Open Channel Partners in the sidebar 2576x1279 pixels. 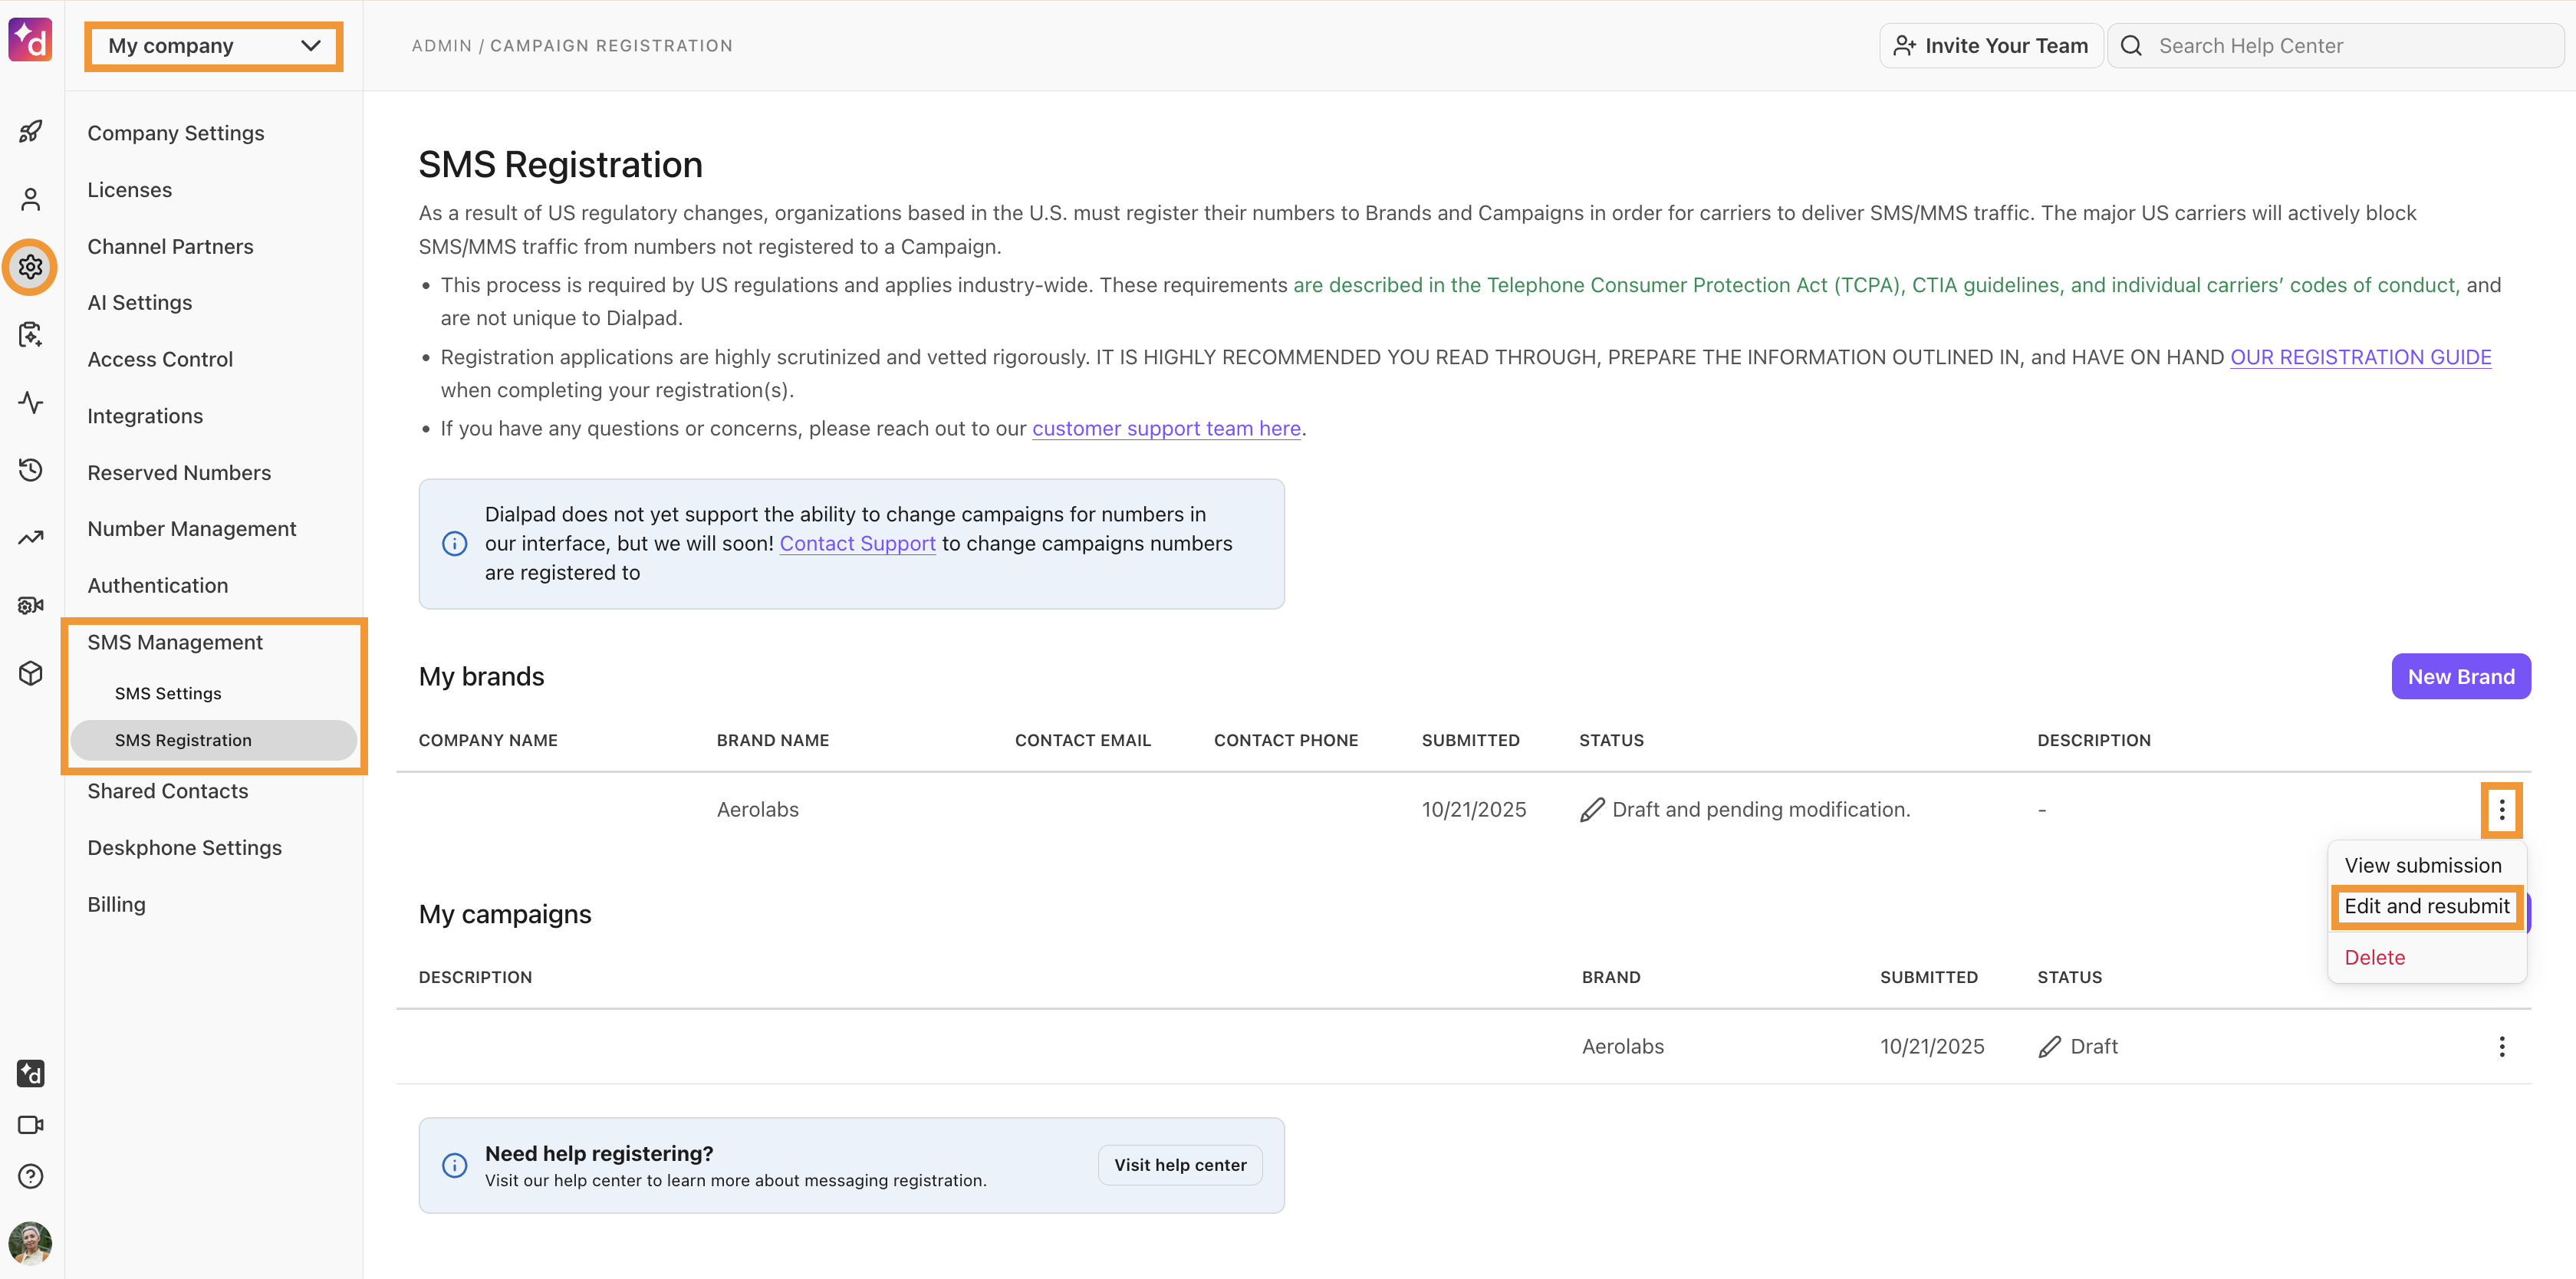[170, 246]
